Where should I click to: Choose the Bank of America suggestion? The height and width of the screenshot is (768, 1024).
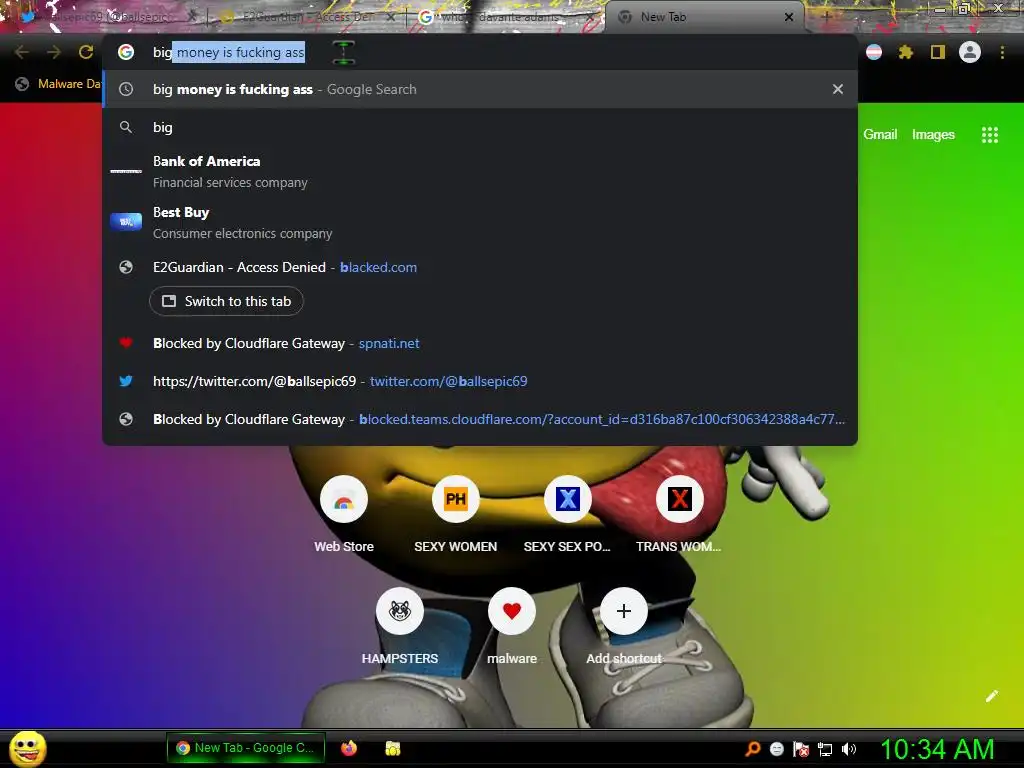(x=480, y=171)
